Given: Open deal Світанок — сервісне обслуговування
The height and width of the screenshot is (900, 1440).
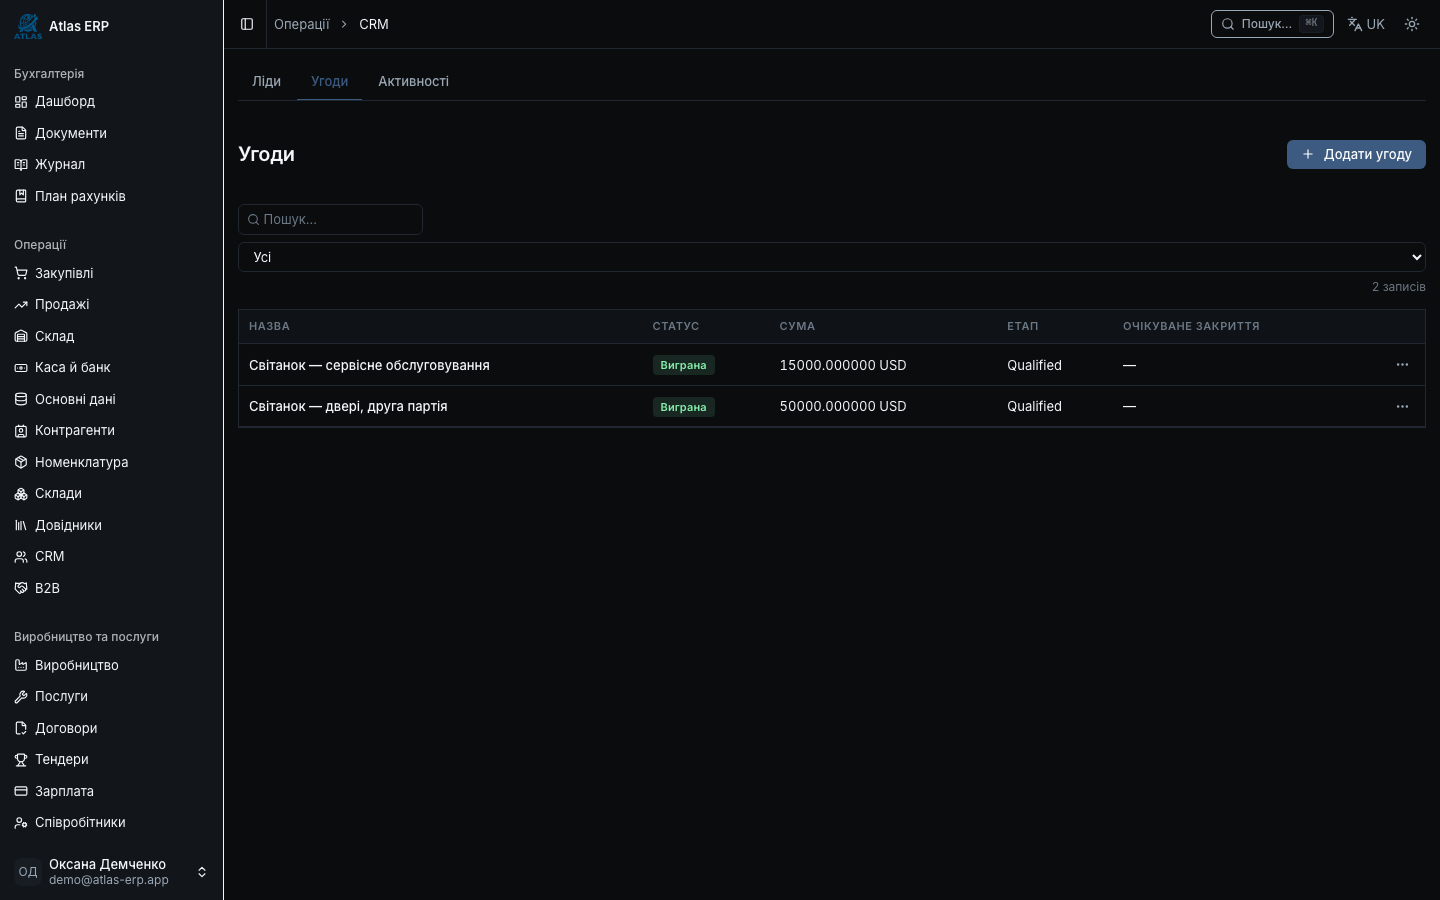Looking at the screenshot, I should click(369, 365).
